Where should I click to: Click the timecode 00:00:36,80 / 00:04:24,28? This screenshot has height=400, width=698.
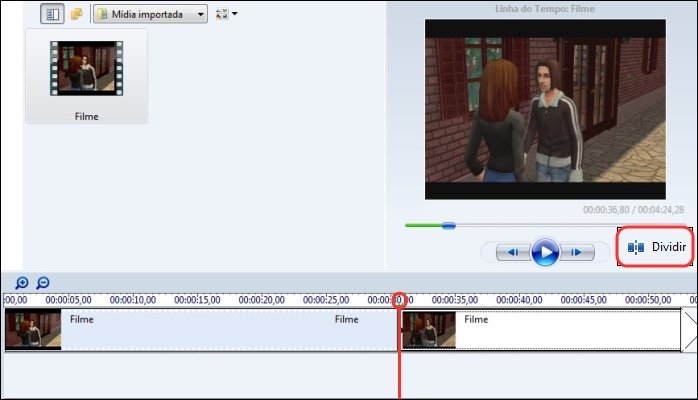click(x=633, y=210)
